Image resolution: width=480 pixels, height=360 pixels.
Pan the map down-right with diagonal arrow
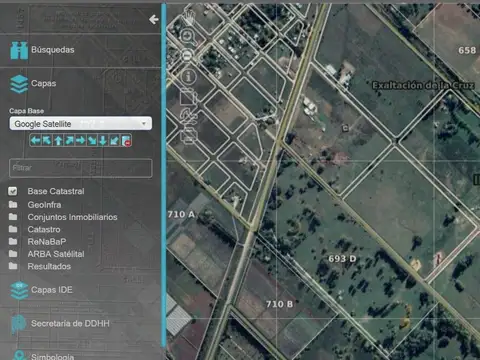pyautogui.click(x=92, y=140)
